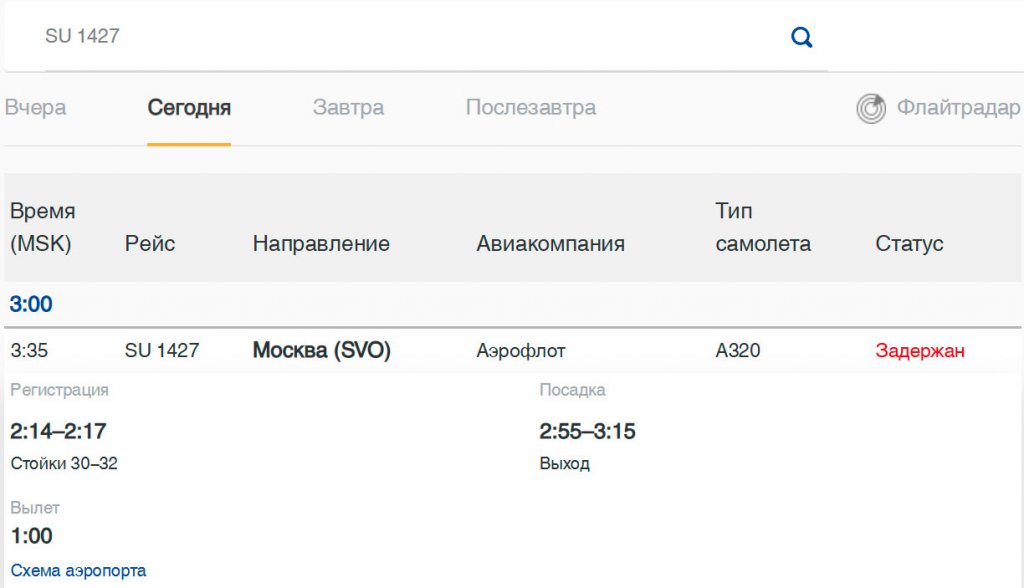This screenshot has height=588, width=1024.
Task: Click the red Задержан status
Action: 920,351
